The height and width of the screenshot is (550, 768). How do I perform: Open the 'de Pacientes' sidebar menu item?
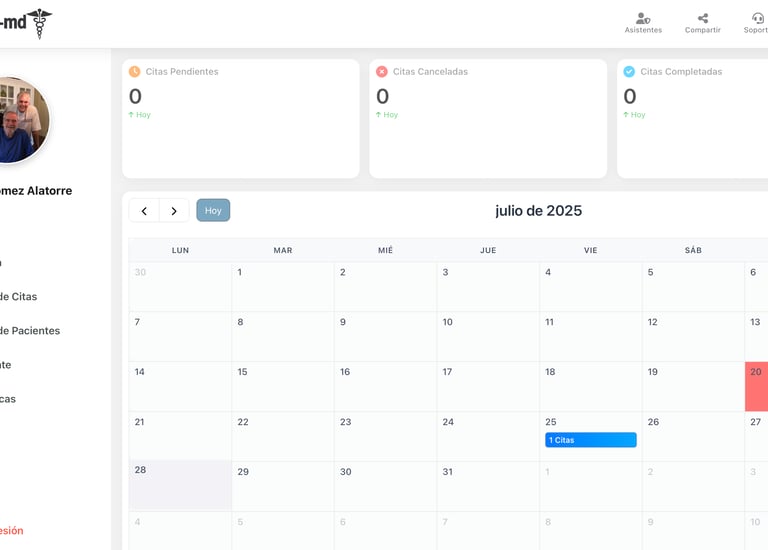30,331
